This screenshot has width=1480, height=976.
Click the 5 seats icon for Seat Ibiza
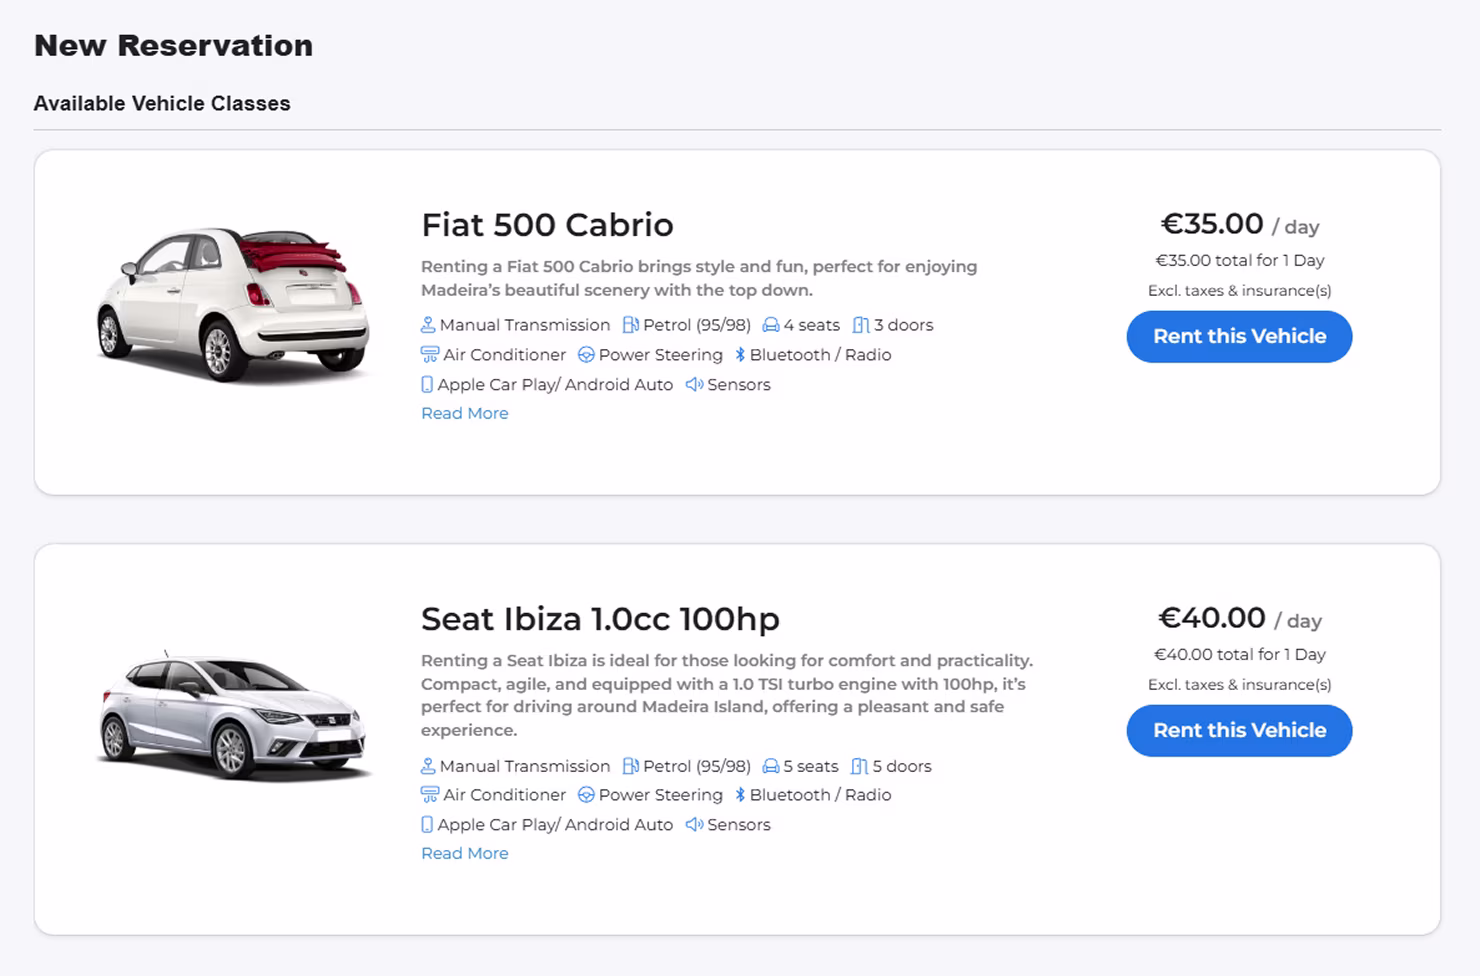(771, 766)
